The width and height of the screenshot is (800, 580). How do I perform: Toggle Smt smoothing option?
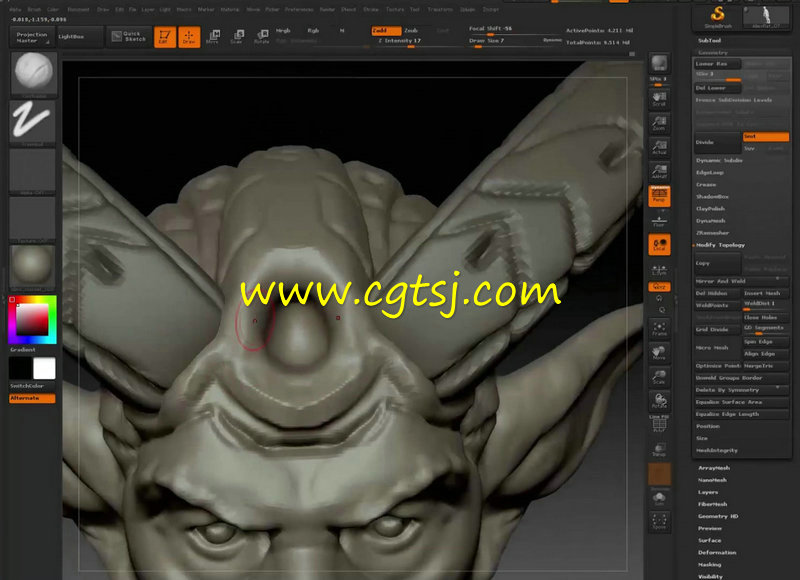point(766,137)
